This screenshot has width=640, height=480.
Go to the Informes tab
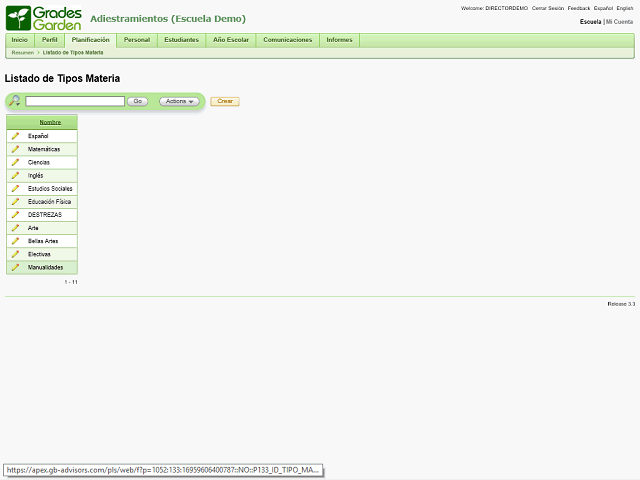coord(339,40)
